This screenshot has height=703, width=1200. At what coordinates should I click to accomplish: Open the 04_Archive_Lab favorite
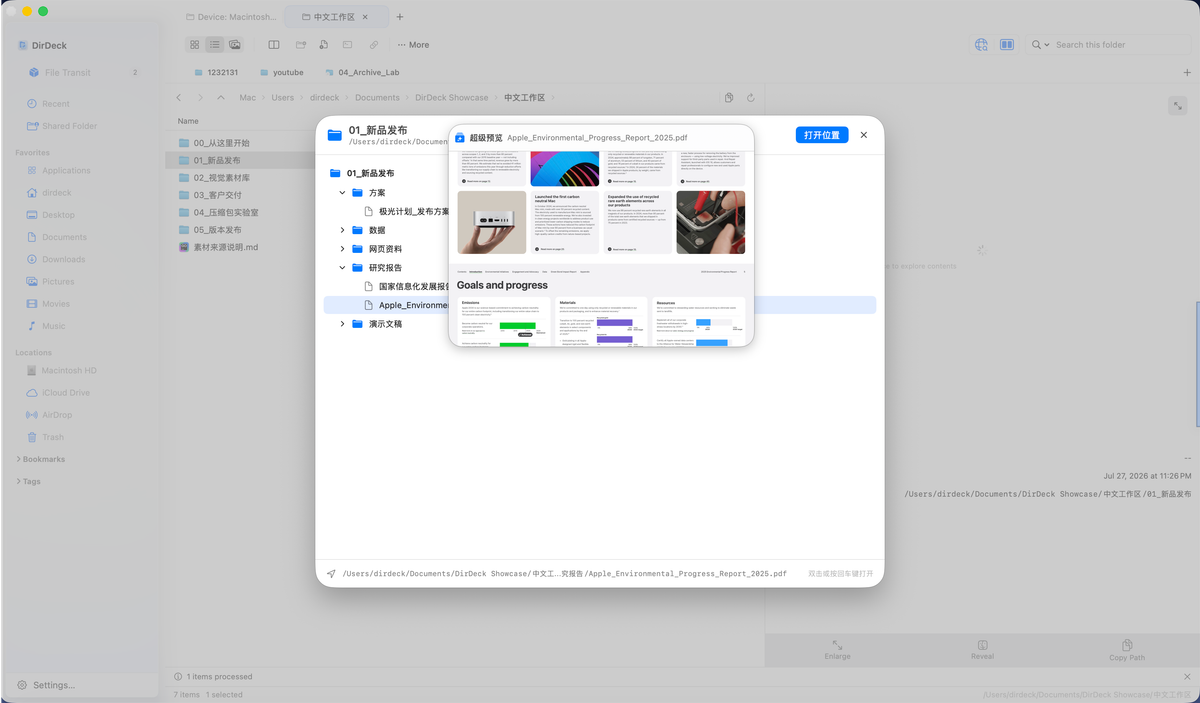click(x=361, y=73)
